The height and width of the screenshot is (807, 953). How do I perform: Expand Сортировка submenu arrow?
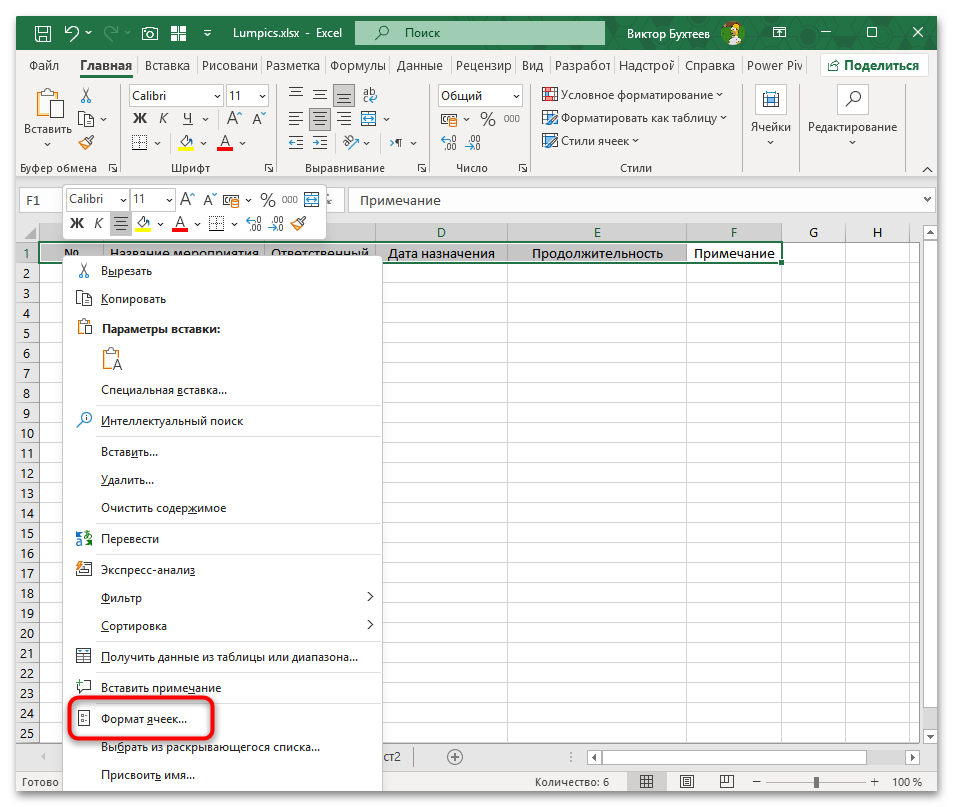pos(370,625)
